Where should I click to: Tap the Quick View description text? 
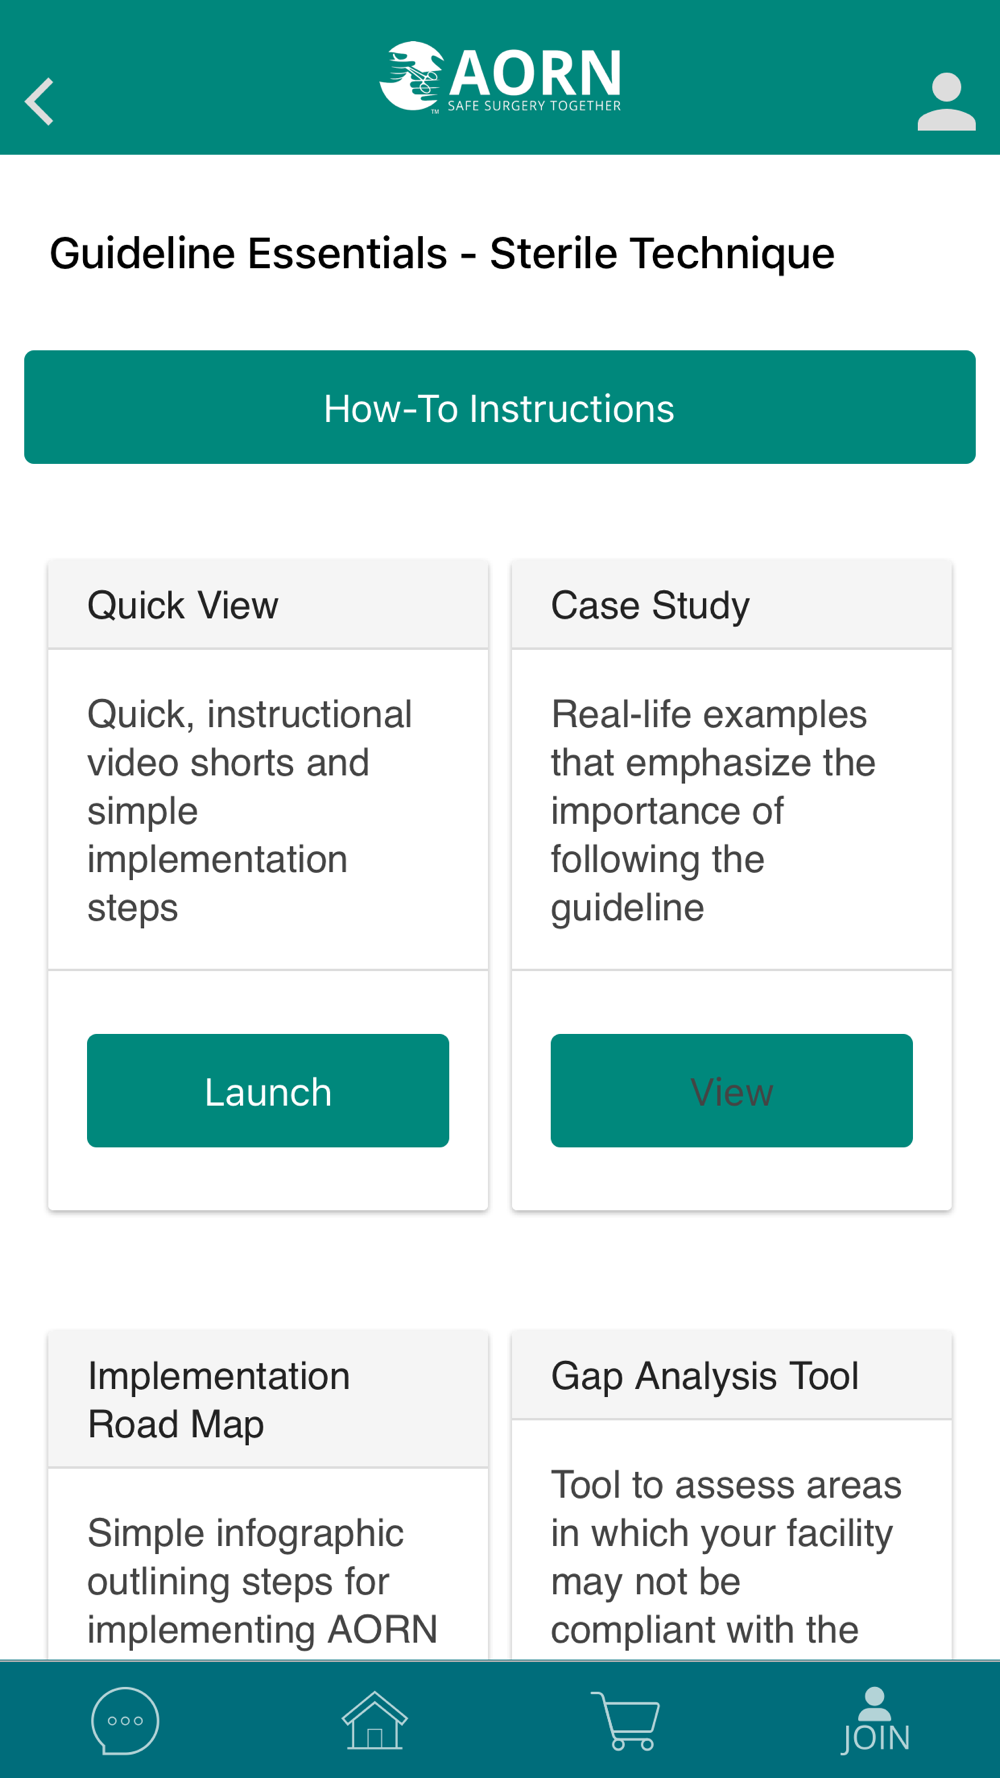(250, 811)
